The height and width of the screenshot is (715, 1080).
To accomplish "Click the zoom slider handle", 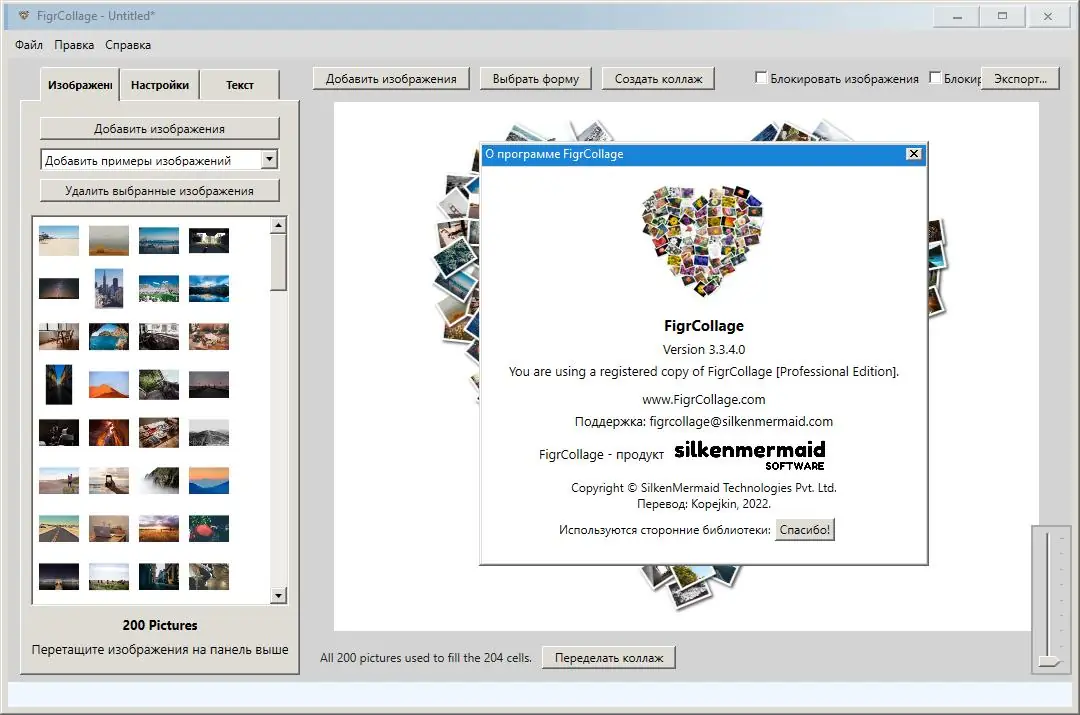I will coord(1049,661).
